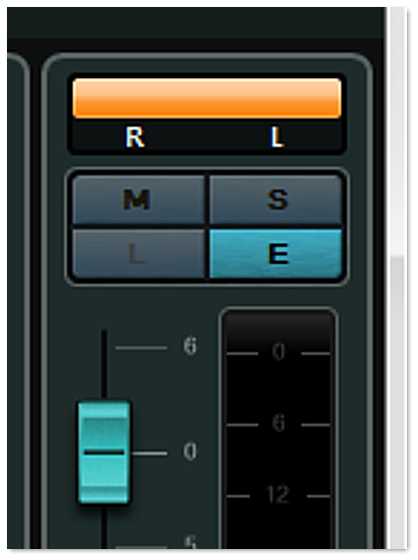Solo the channel with the S button
Viewport: 418px width, 560px height.
276,199
